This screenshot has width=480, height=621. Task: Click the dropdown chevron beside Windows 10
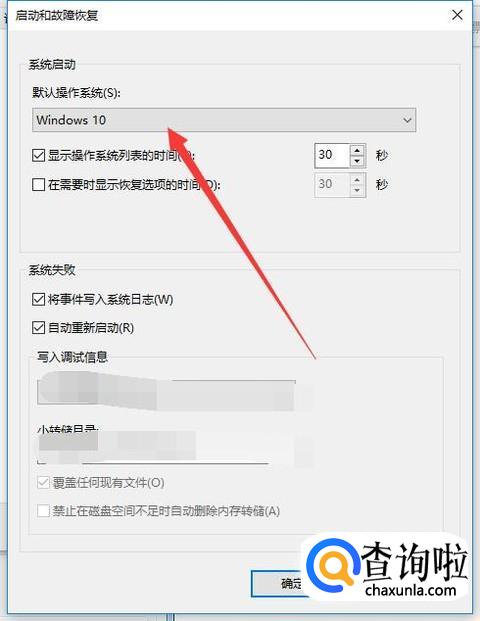coord(407,120)
